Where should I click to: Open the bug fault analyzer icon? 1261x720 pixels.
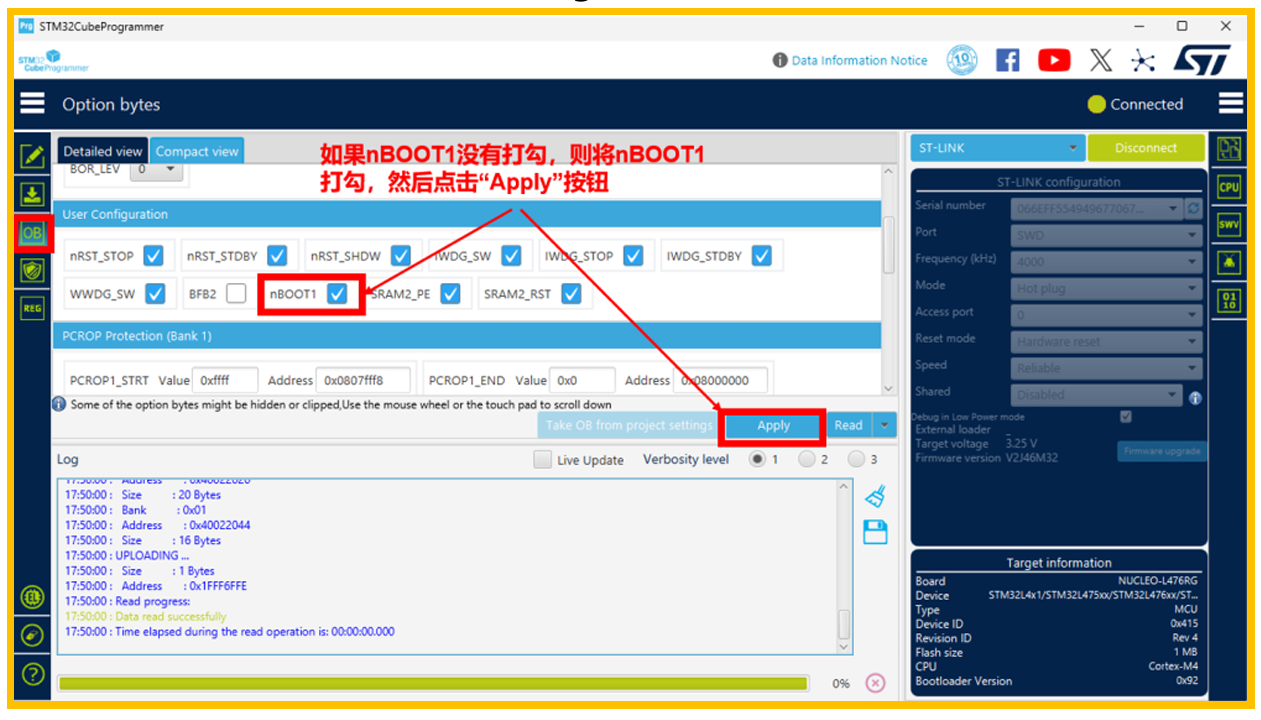click(x=1229, y=263)
